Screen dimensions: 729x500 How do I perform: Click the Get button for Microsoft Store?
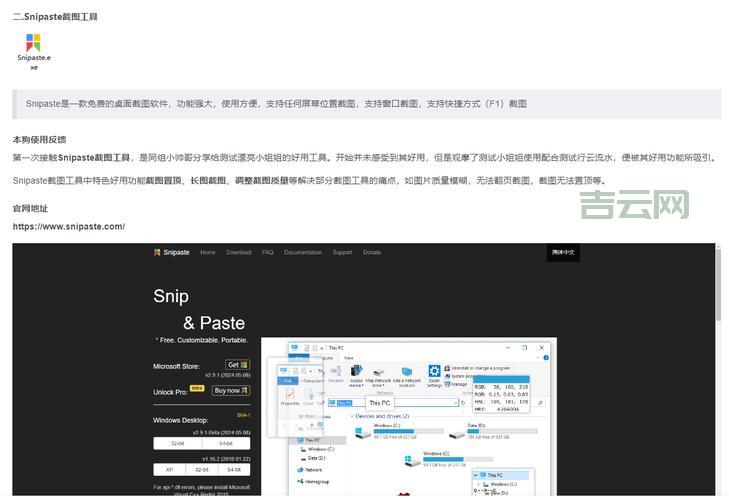[x=238, y=365]
